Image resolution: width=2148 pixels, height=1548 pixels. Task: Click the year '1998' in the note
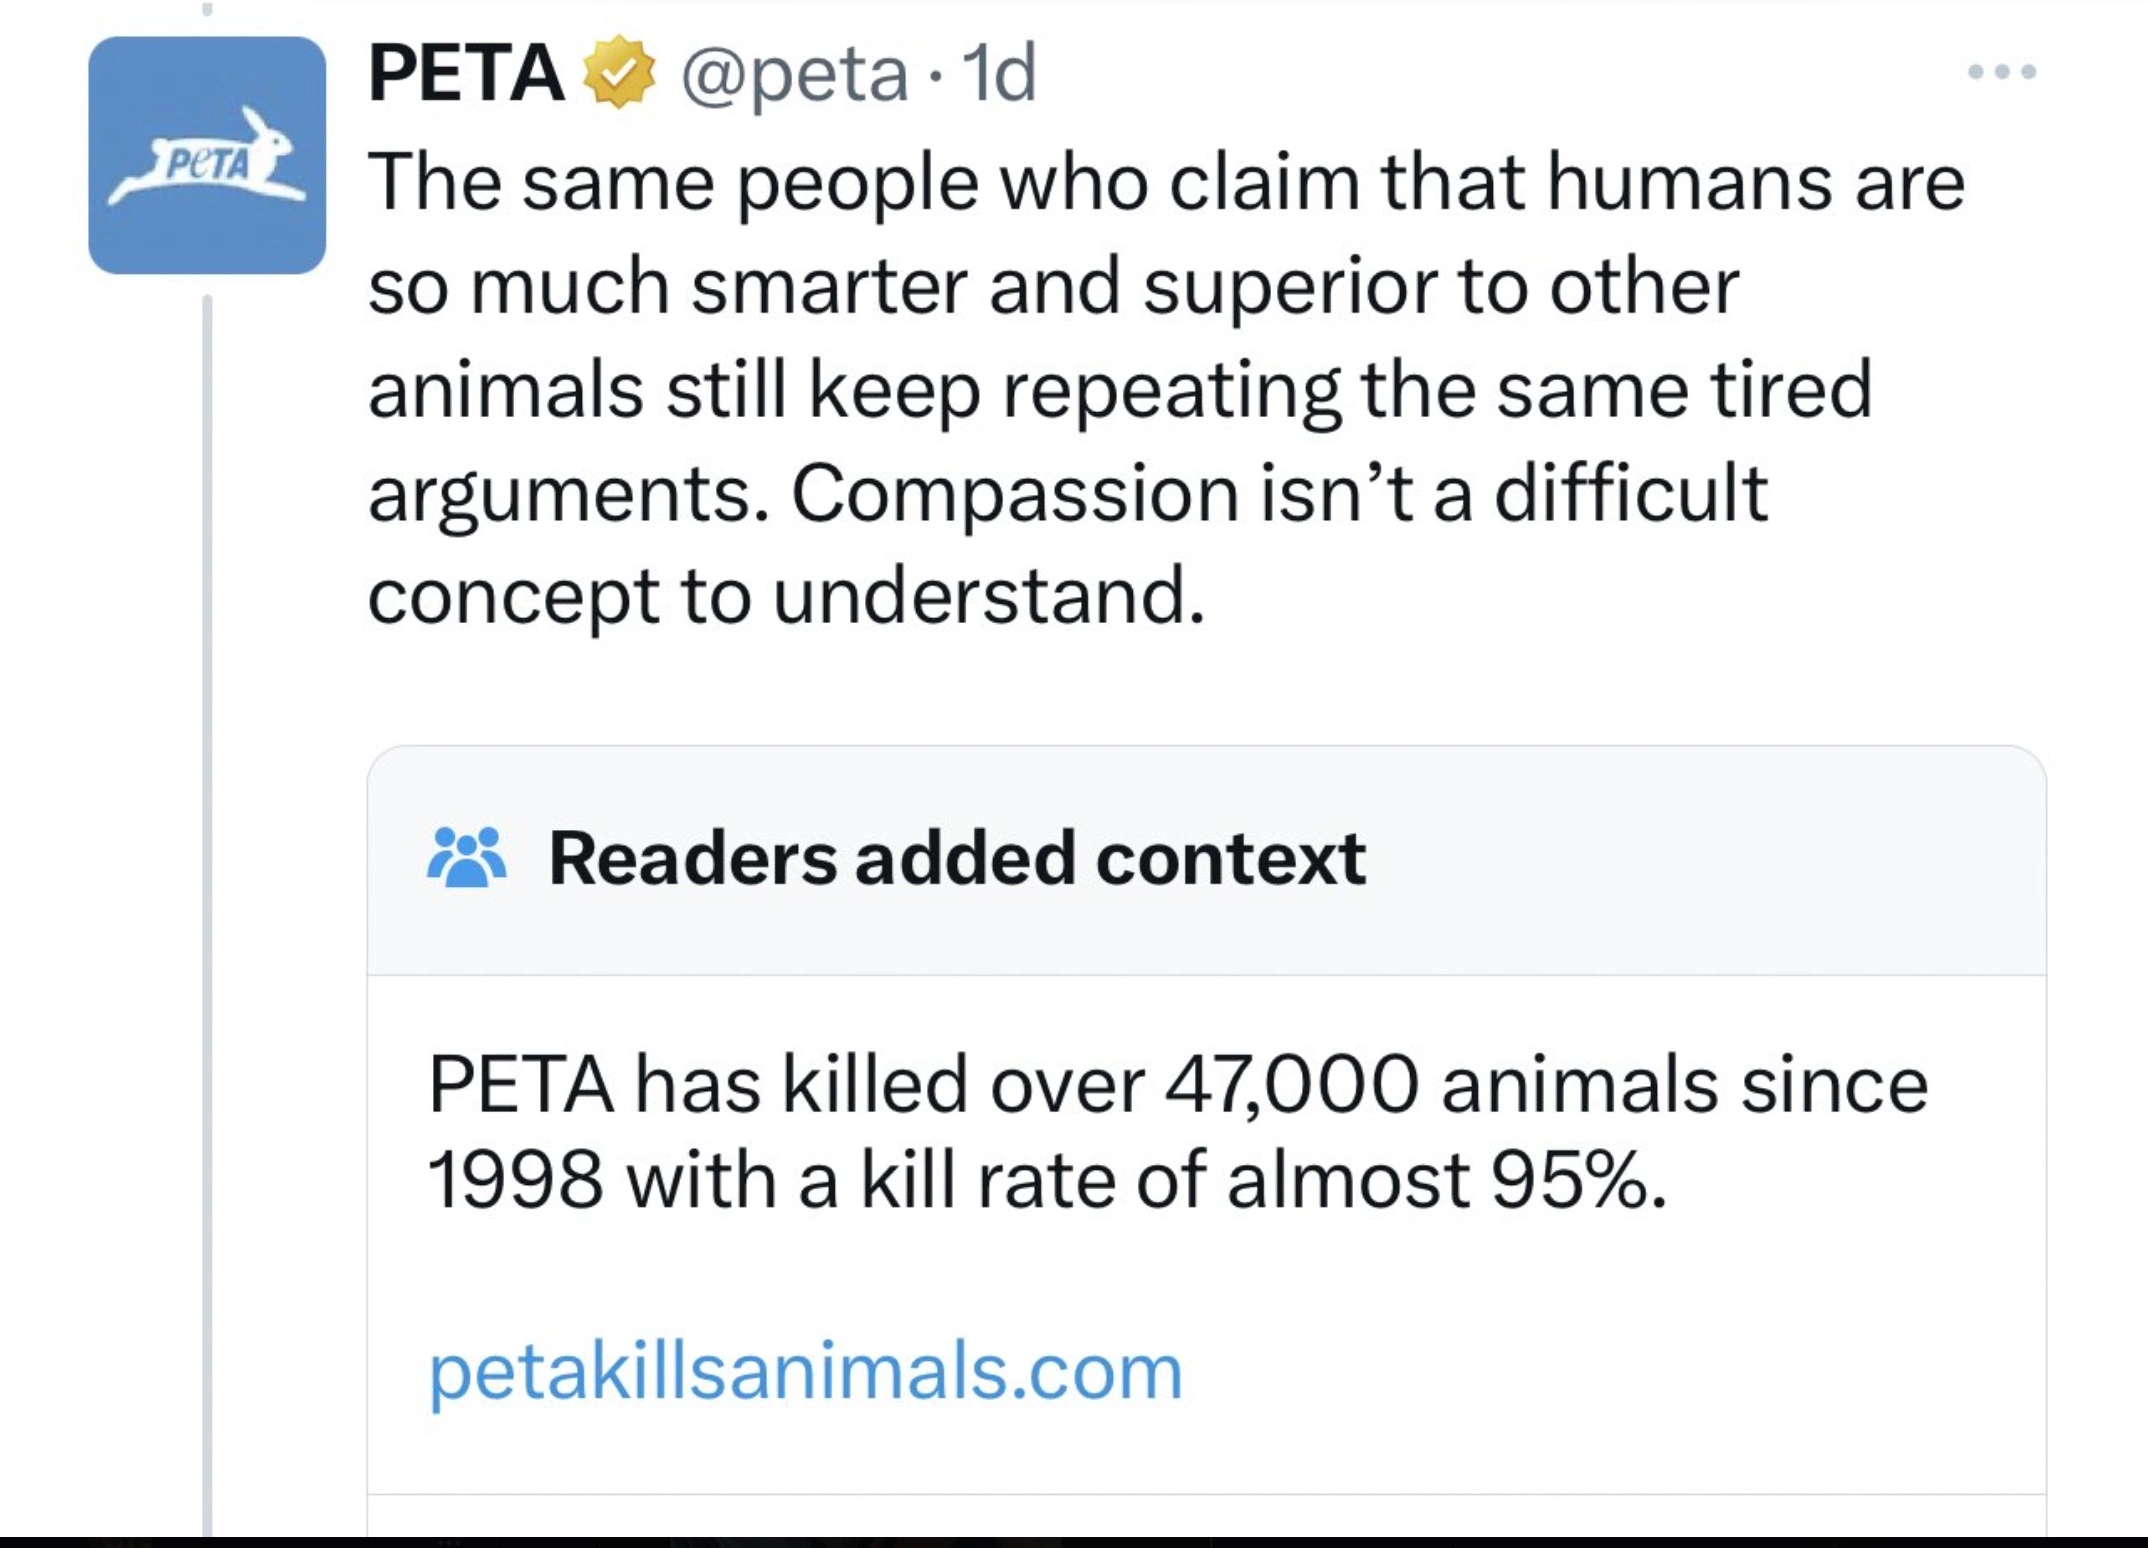pos(515,1181)
